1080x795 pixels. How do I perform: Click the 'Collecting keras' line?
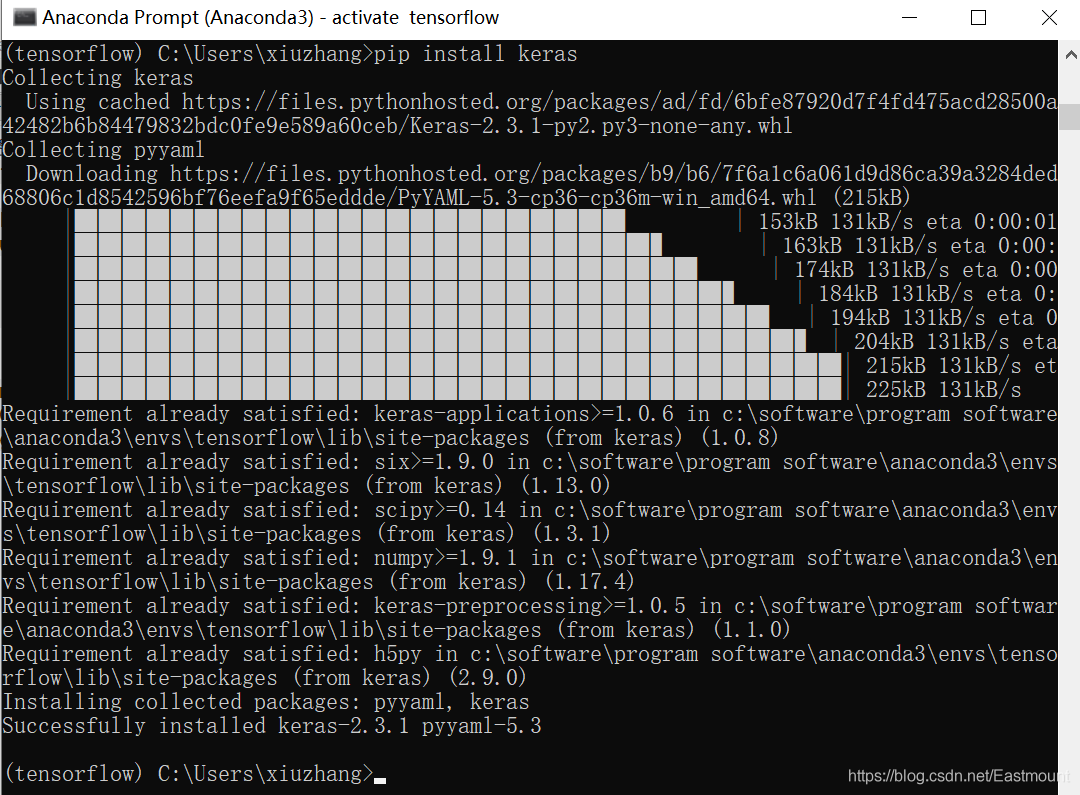coord(98,78)
